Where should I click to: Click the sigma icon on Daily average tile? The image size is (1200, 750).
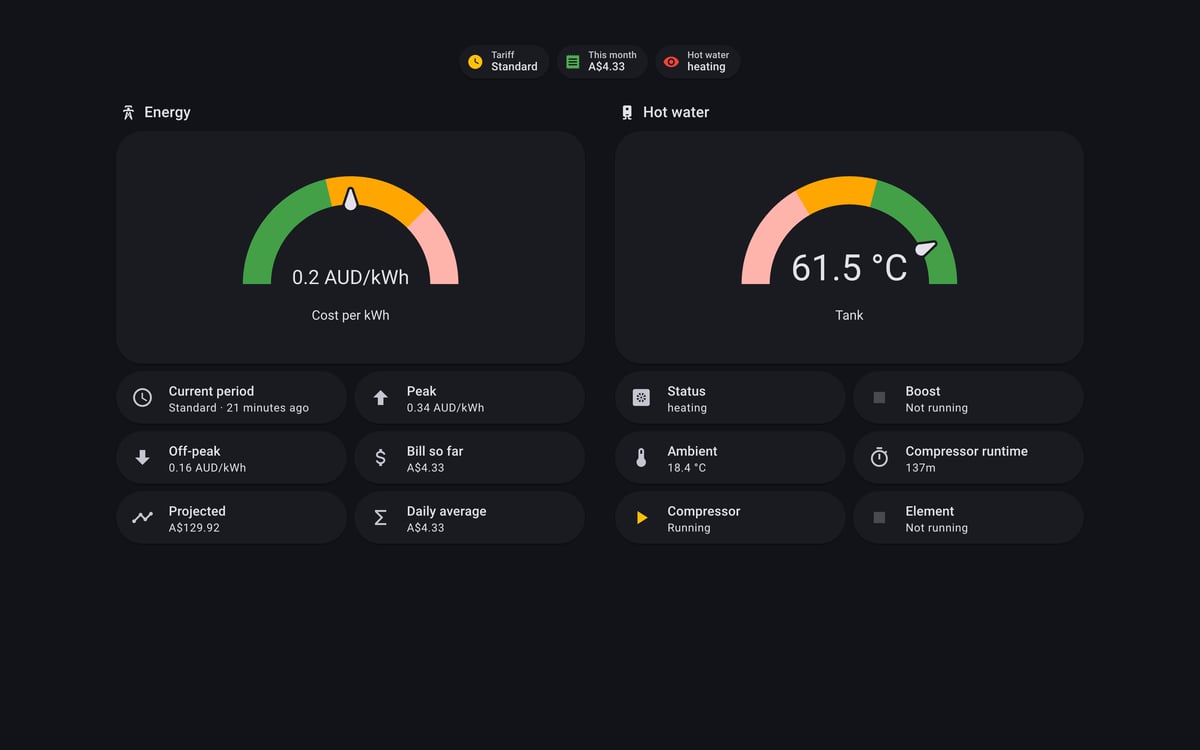point(380,518)
